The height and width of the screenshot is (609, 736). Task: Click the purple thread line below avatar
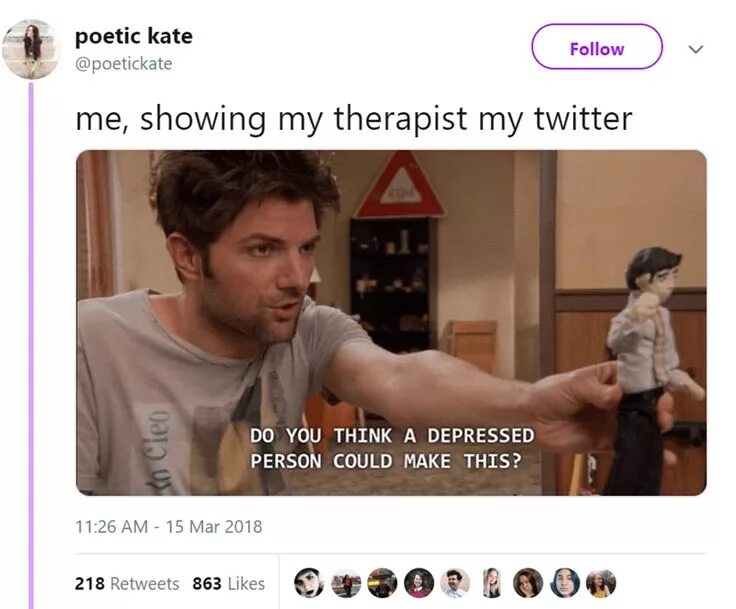click(x=31, y=345)
